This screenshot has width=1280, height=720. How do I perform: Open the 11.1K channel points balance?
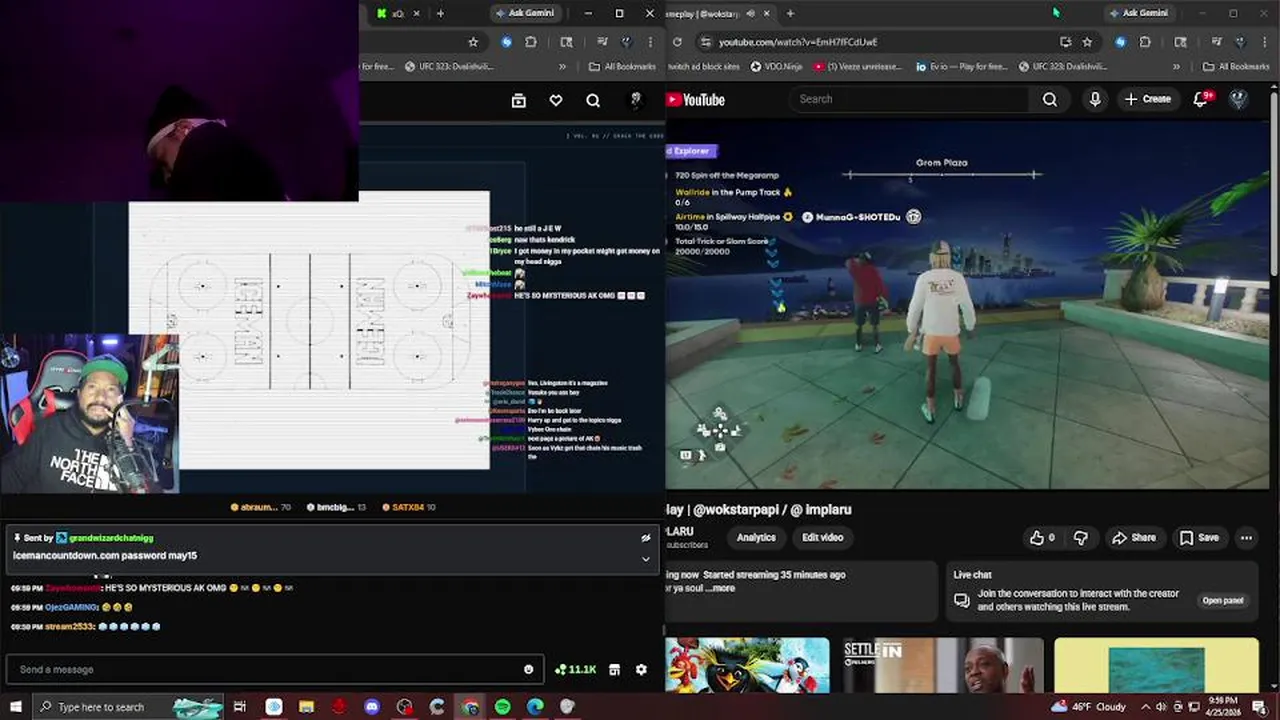pos(575,670)
